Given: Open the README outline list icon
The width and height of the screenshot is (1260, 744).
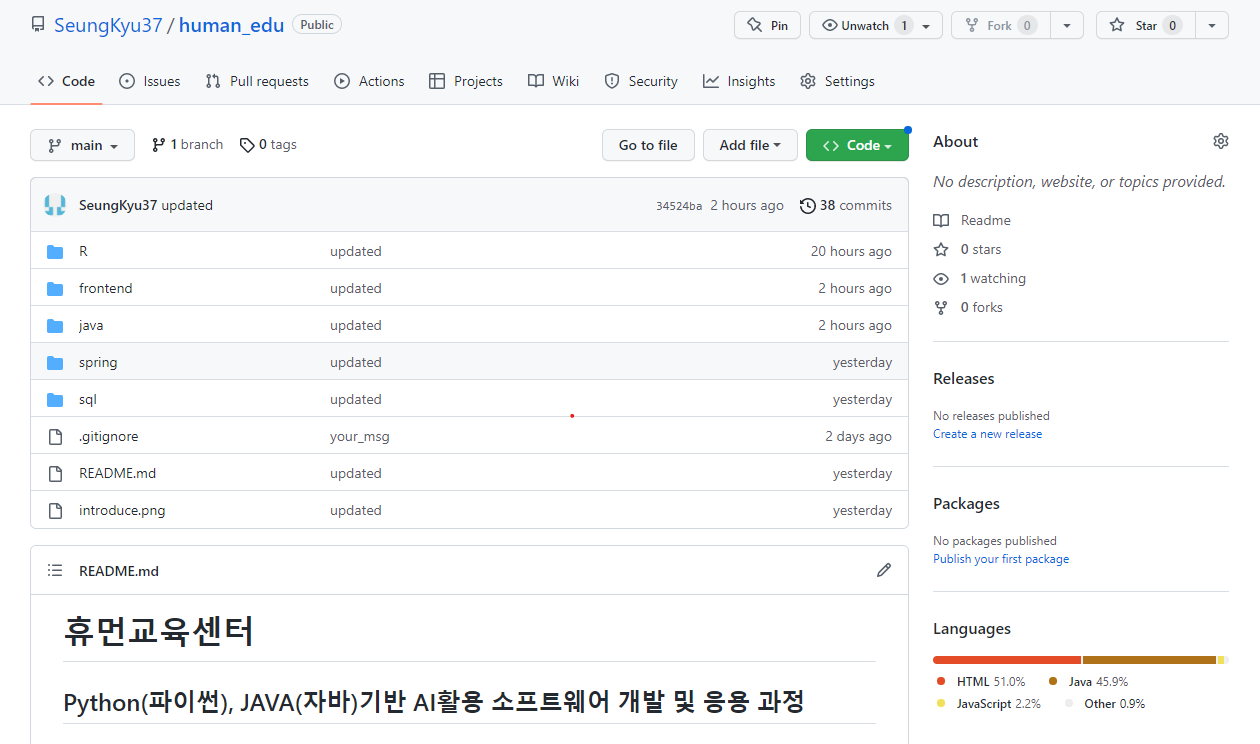Looking at the screenshot, I should [x=55, y=570].
